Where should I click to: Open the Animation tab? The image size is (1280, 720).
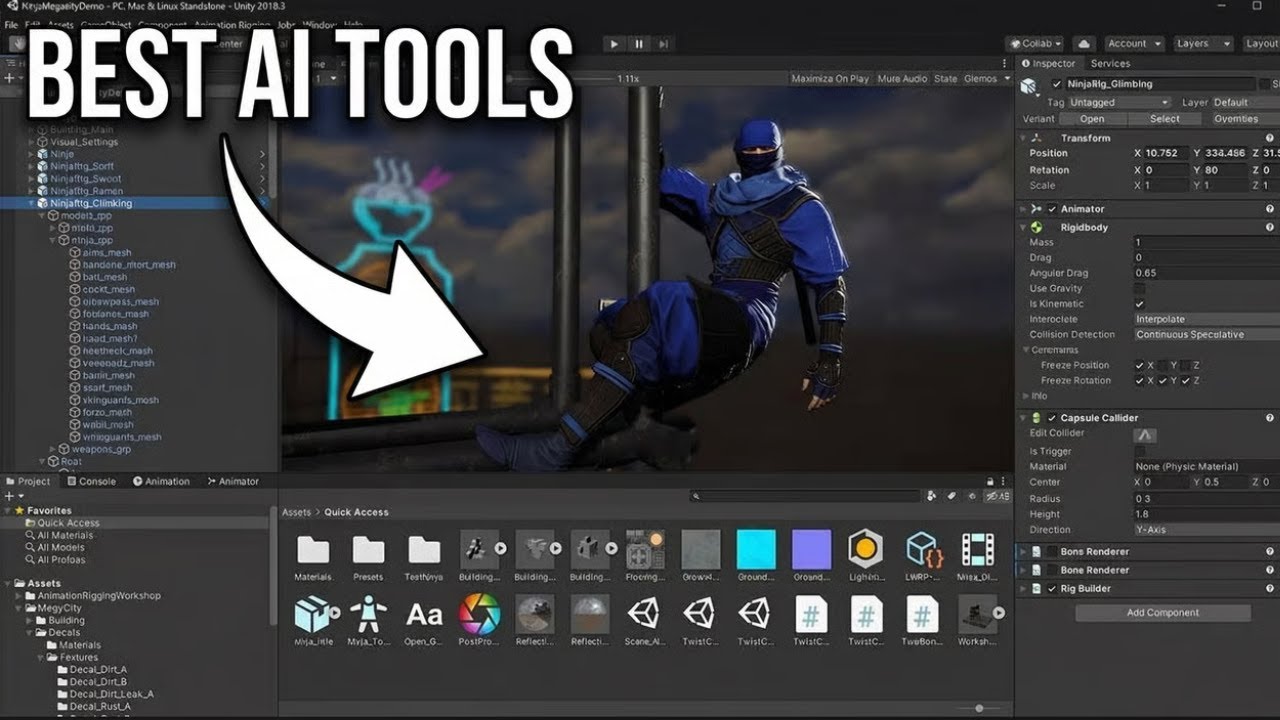coord(161,482)
